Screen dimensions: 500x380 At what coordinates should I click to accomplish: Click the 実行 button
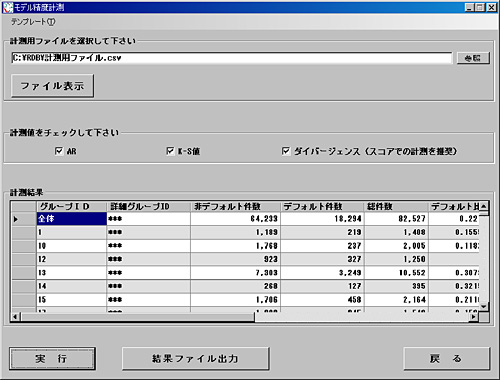pos(52,359)
